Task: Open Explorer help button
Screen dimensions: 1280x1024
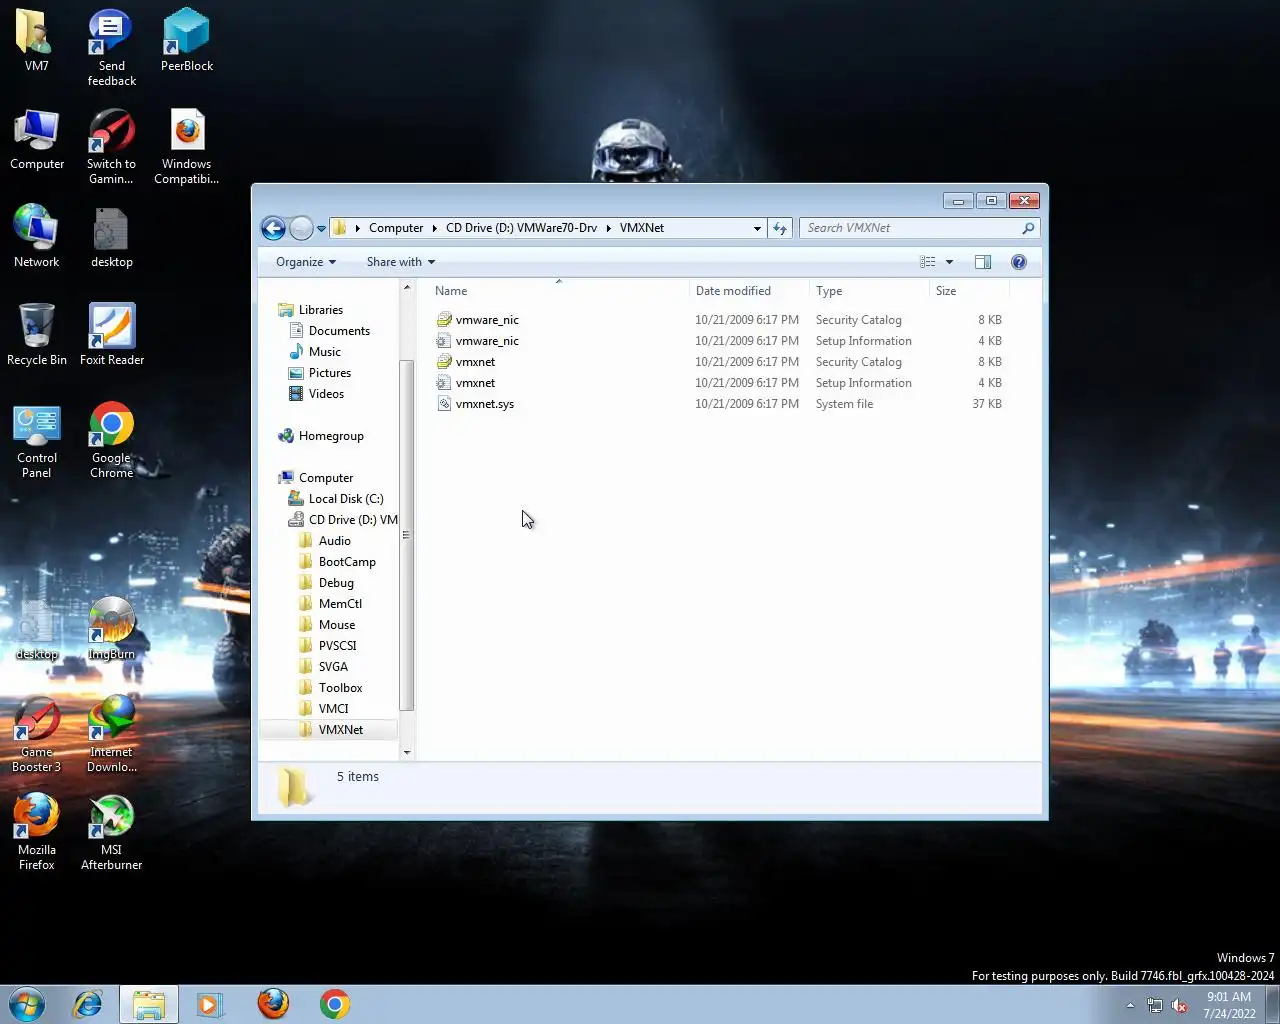Action: (x=1019, y=262)
